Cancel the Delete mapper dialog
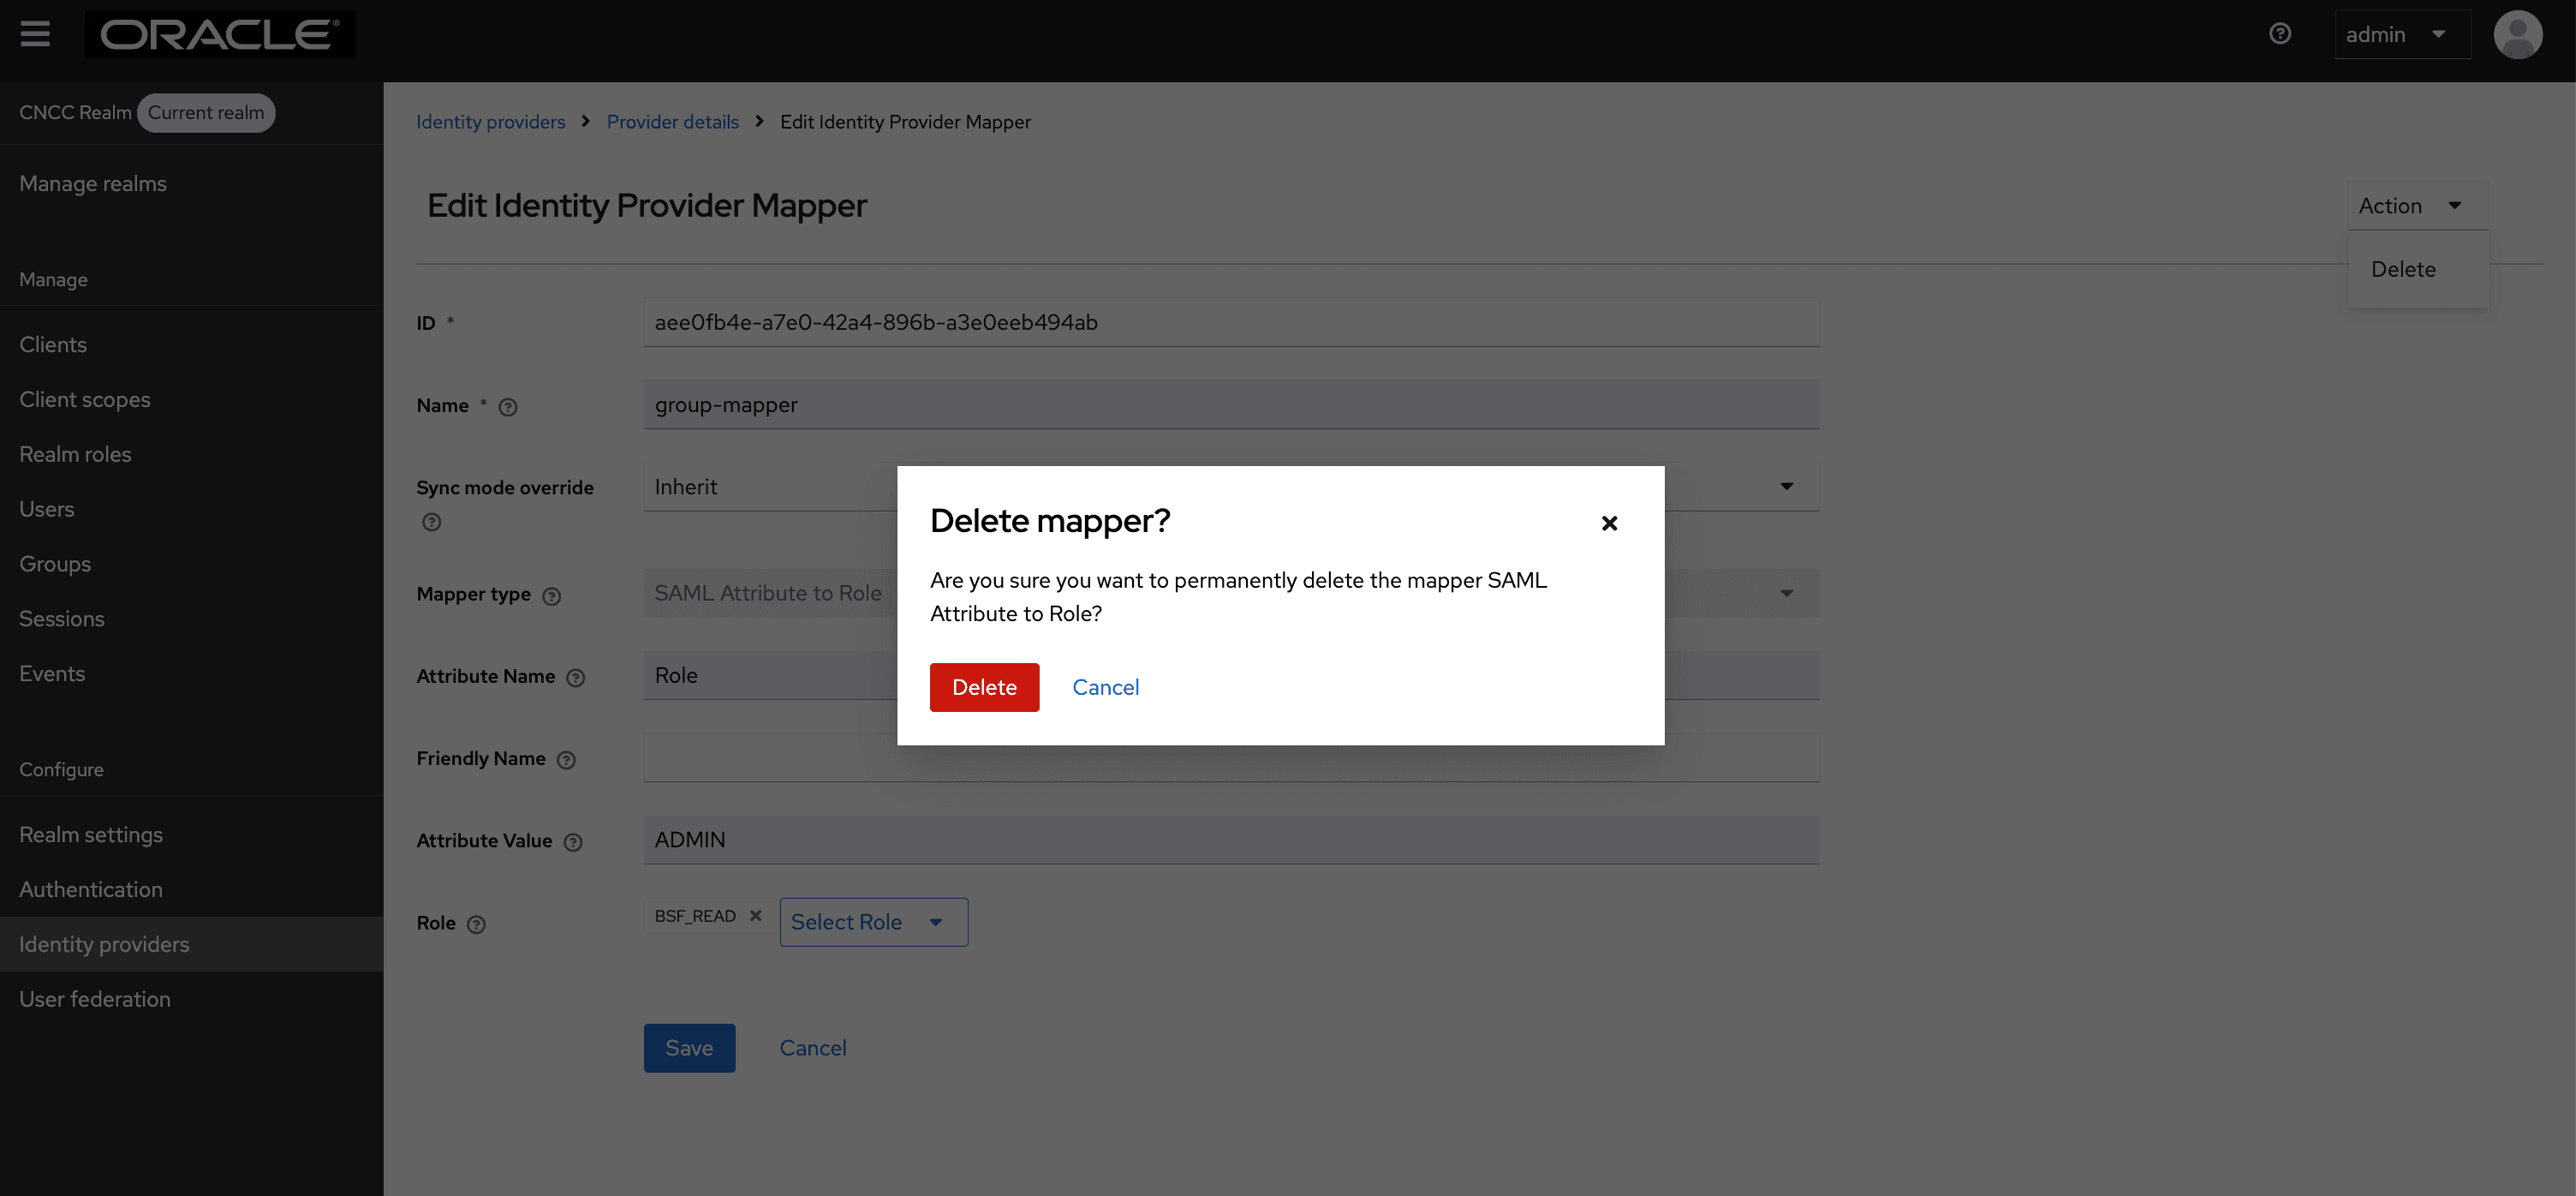The image size is (2576, 1196). (1105, 687)
